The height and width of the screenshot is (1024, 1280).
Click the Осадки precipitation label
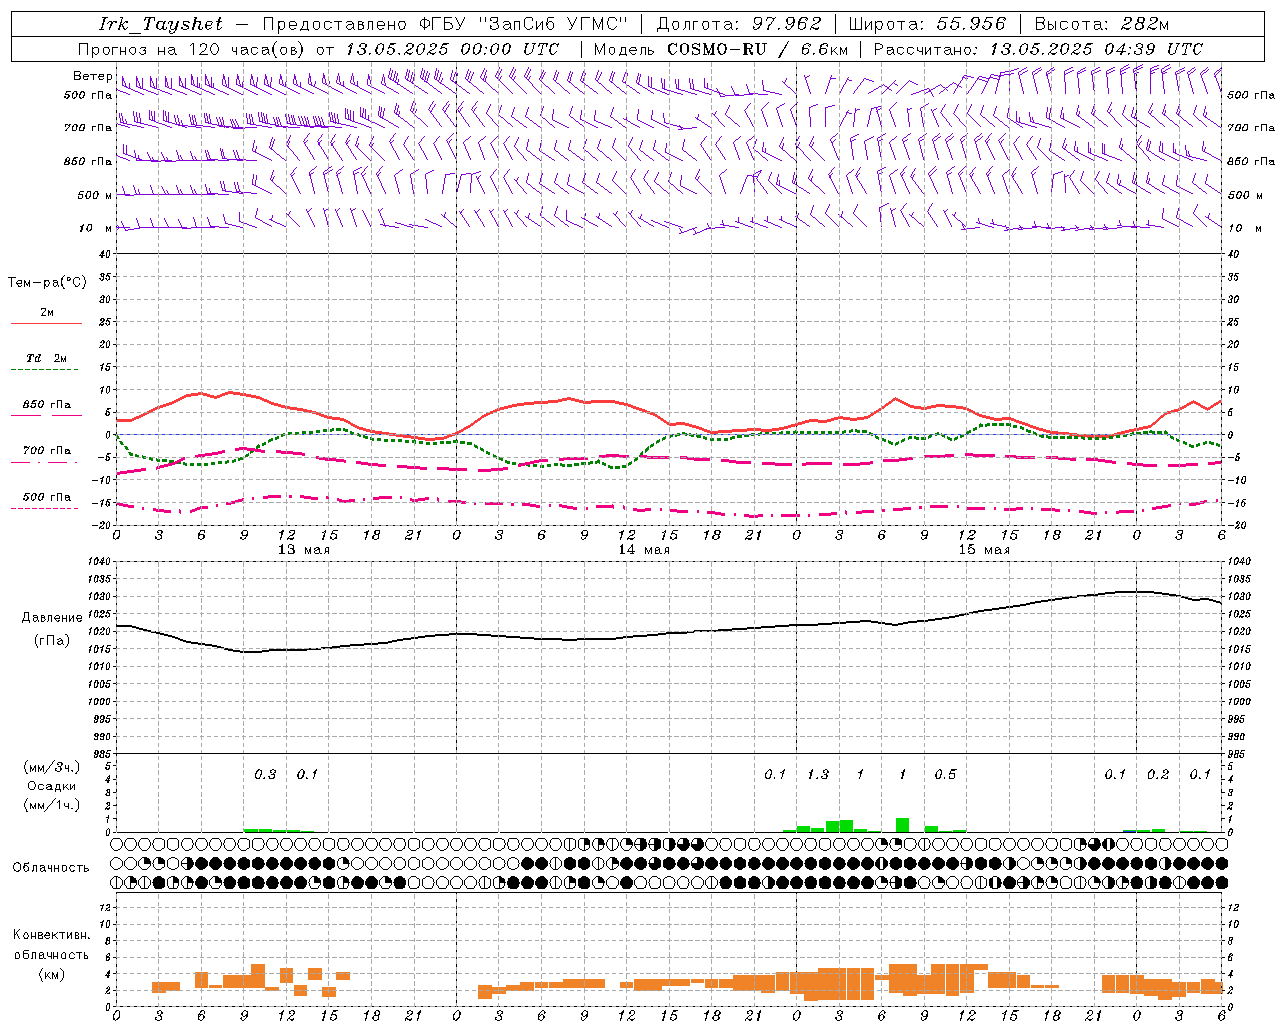(50, 786)
